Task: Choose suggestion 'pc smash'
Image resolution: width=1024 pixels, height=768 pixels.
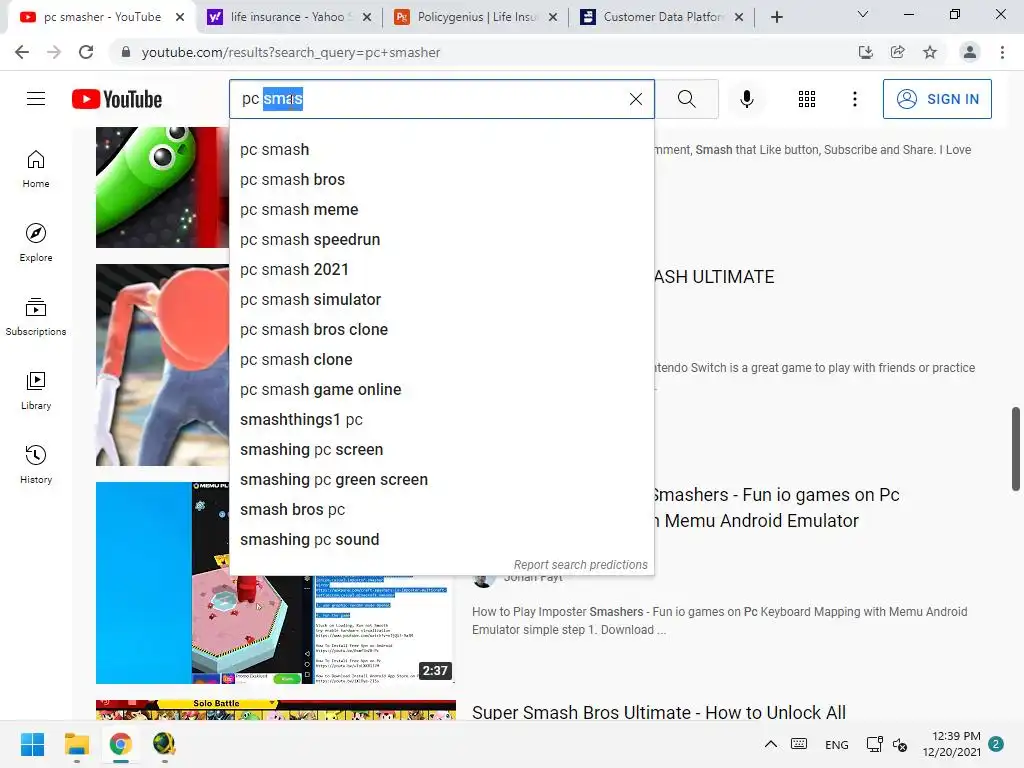Action: coord(441,150)
